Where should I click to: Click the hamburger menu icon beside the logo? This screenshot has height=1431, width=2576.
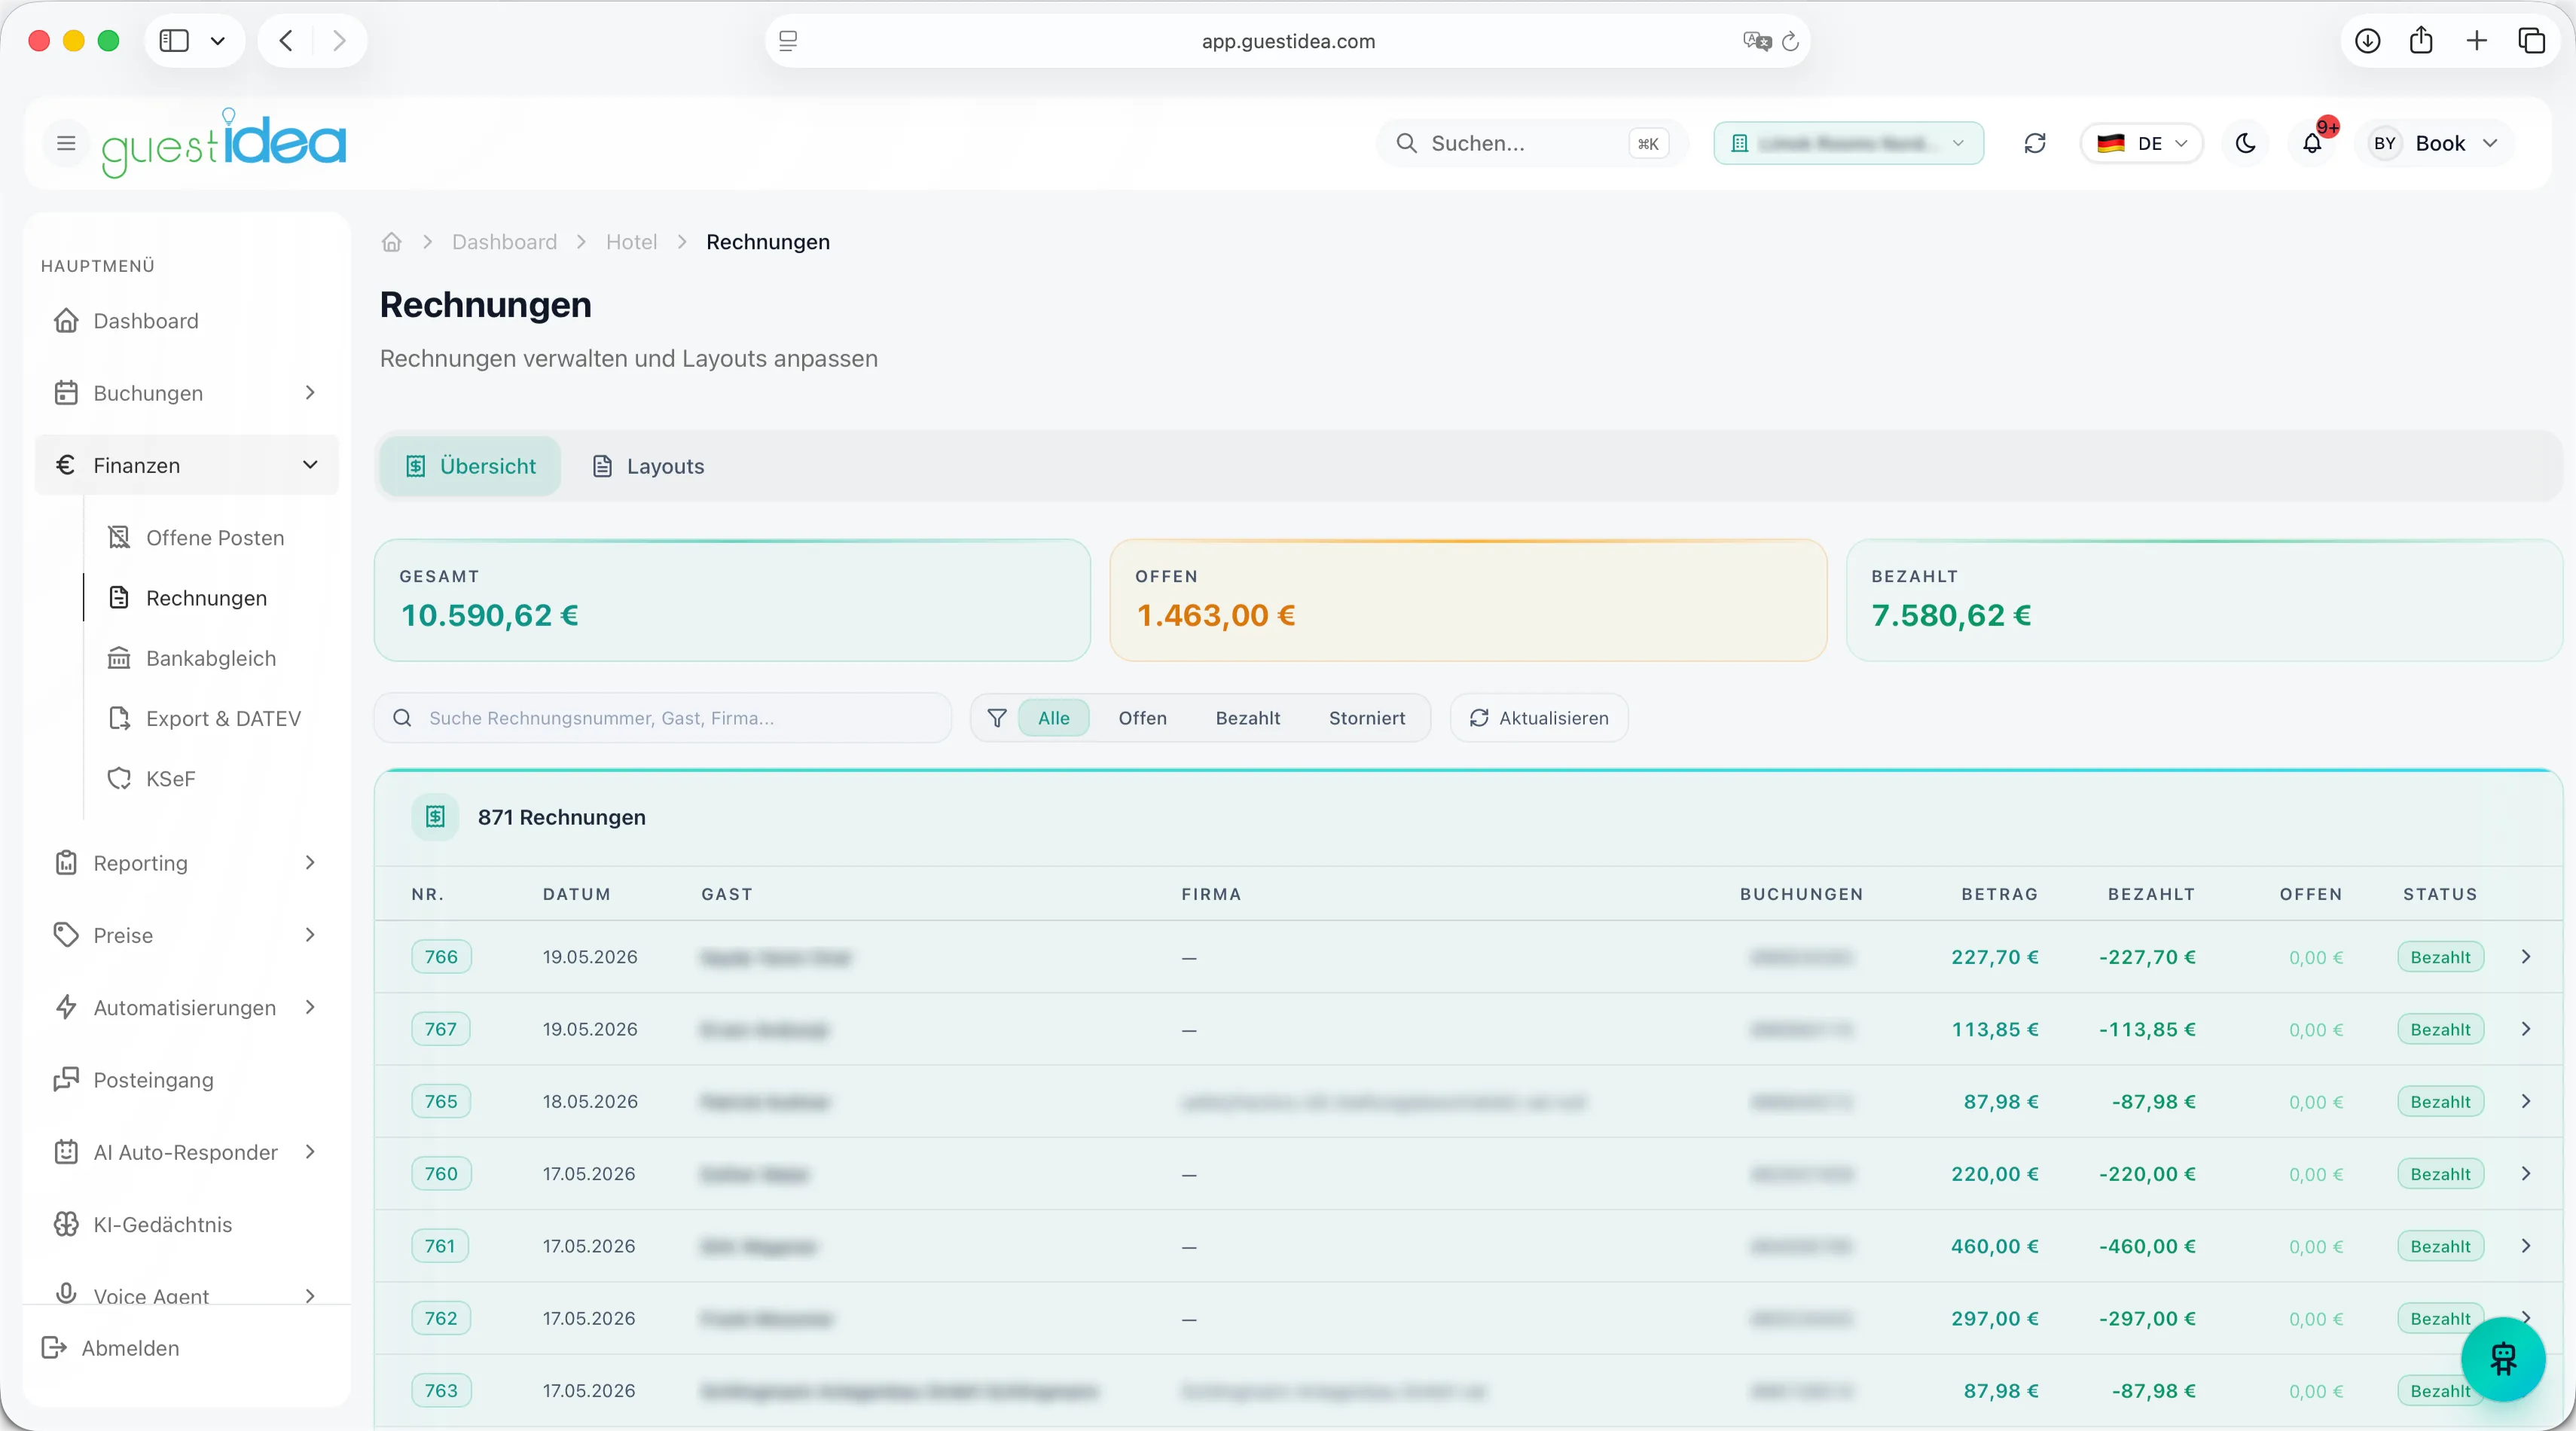point(66,143)
